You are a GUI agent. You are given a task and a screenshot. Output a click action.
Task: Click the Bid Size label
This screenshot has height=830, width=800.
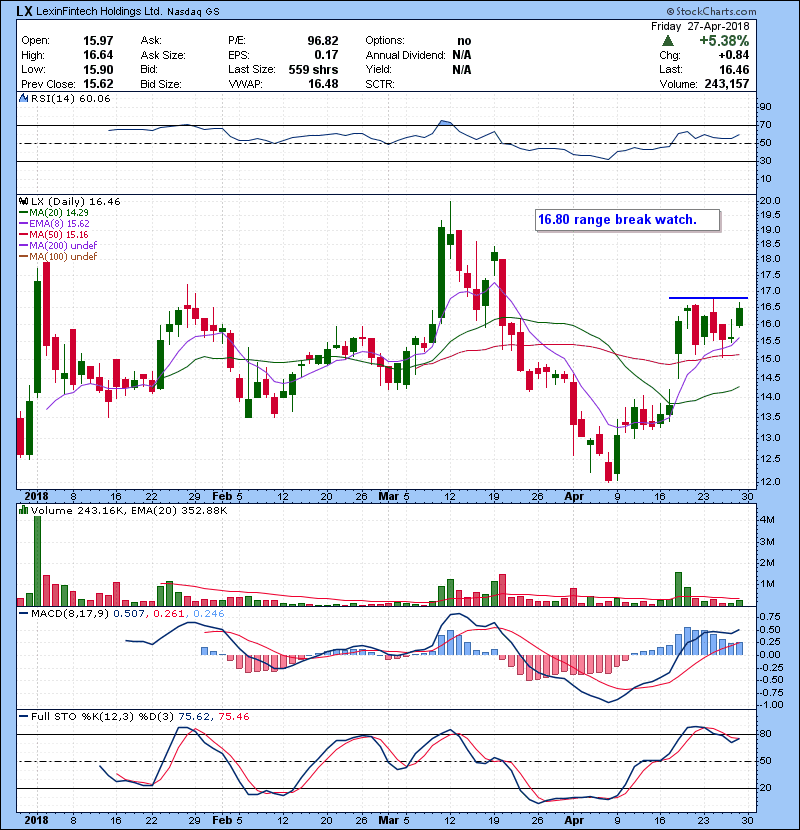(161, 84)
